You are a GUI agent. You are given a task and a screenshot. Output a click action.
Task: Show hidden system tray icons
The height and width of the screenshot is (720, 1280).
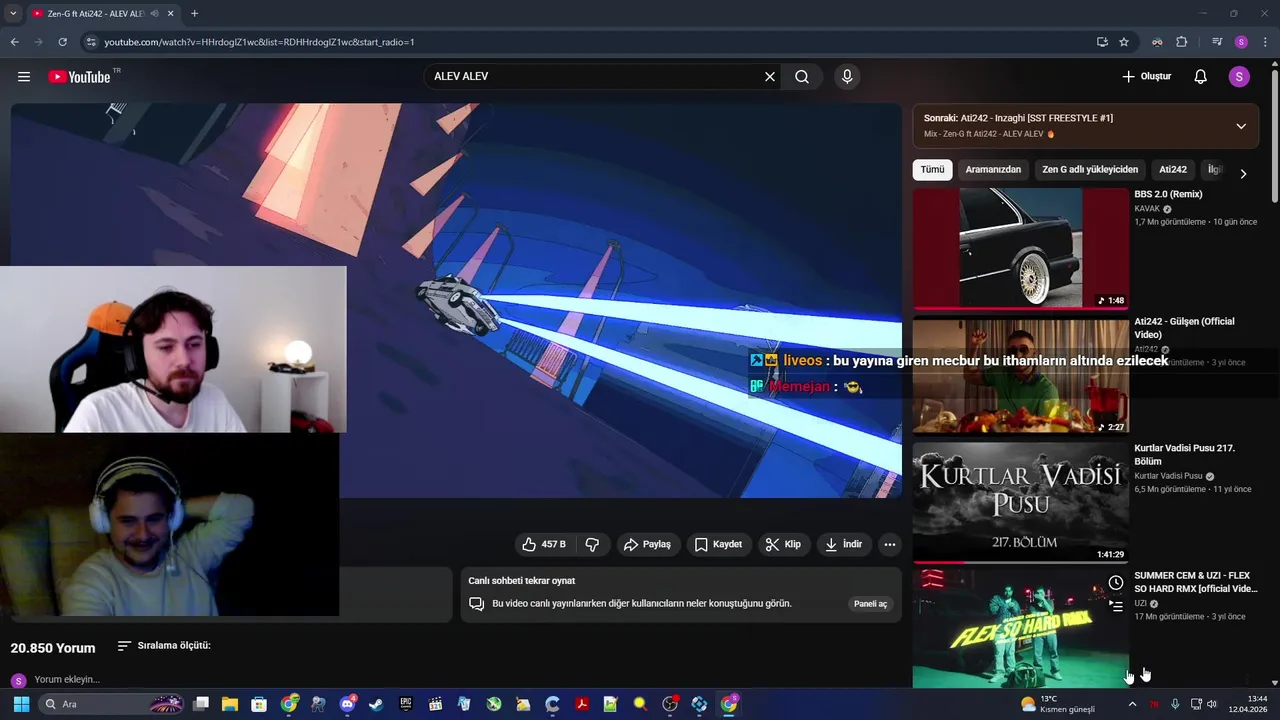pos(1132,704)
